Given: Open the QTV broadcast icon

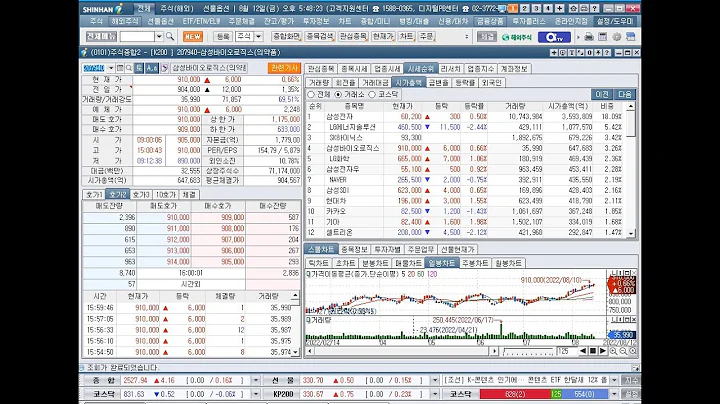Looking at the screenshot, I should pyautogui.click(x=554, y=37).
